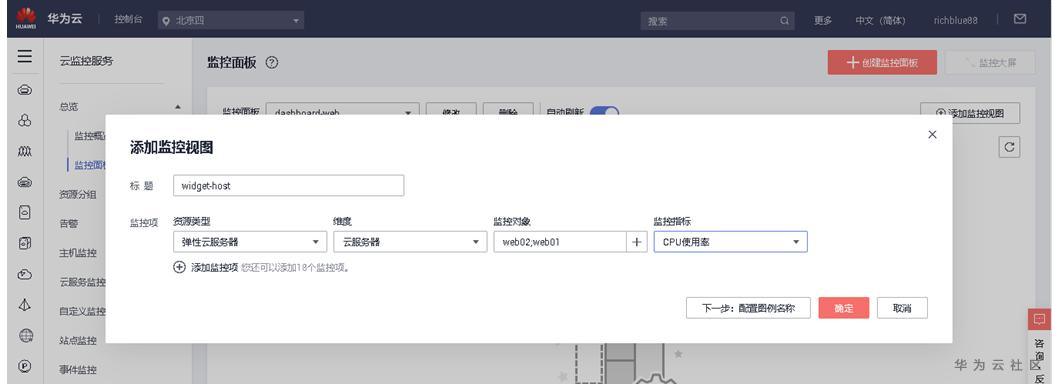Image resolution: width=1052 pixels, height=387 pixels.
Task: Click the plus button next to web02;web01
Action: pos(637,242)
